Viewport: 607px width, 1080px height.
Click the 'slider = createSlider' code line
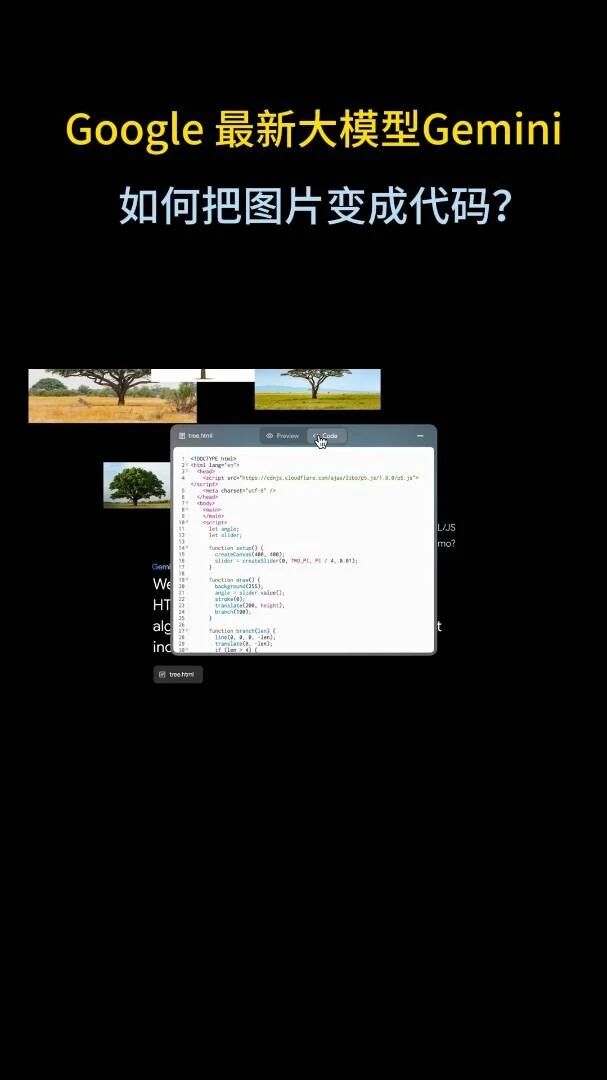coord(286,561)
